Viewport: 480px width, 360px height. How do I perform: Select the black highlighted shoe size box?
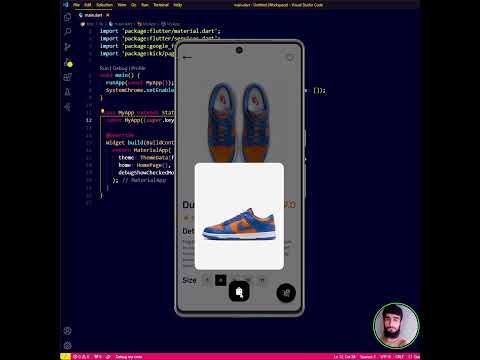220,280
